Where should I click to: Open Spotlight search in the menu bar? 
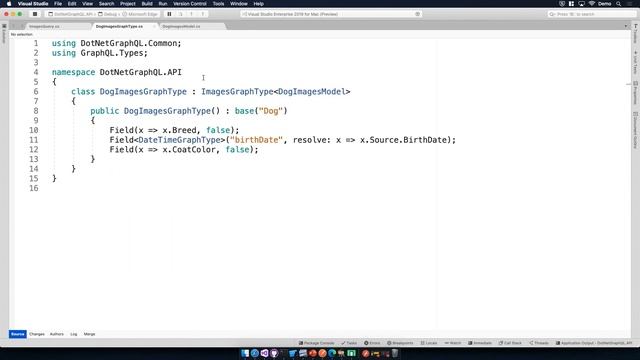click(618, 4)
